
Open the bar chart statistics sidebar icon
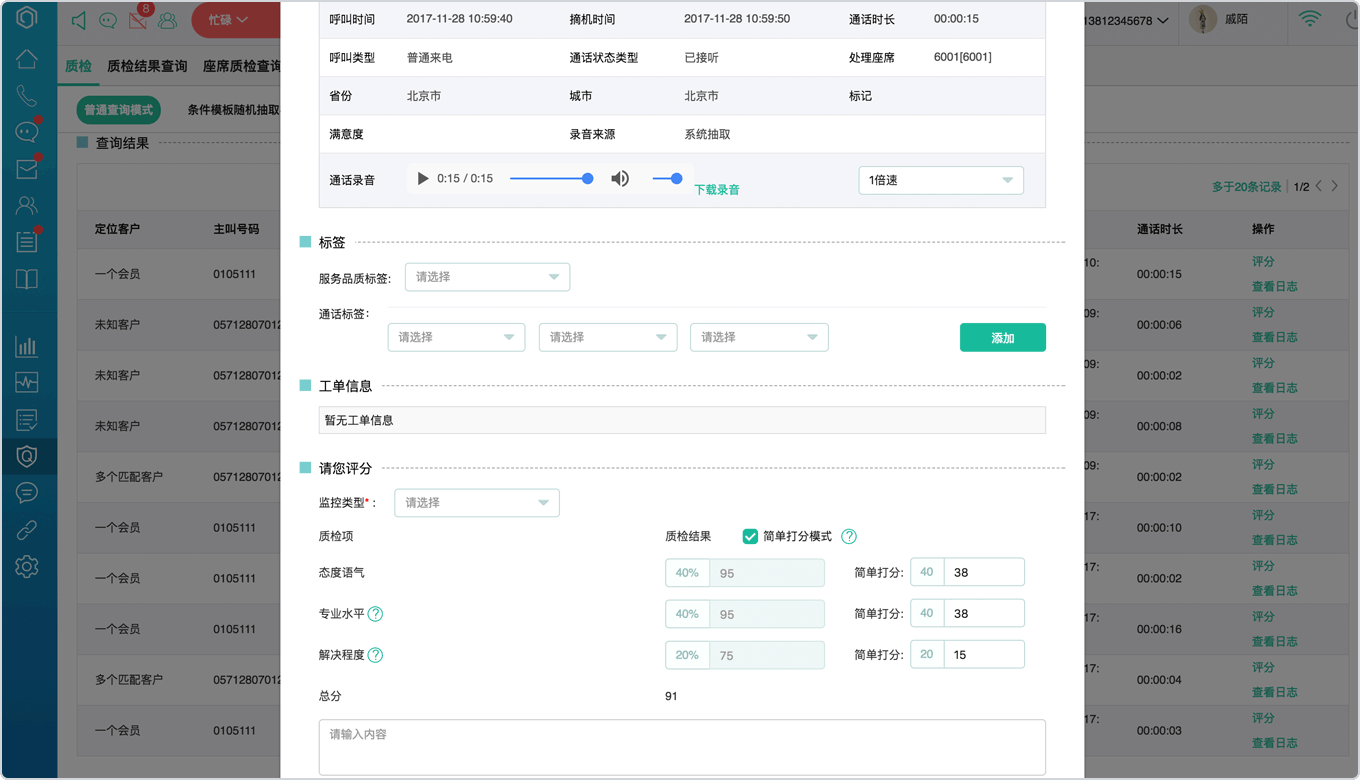pyautogui.click(x=27, y=347)
